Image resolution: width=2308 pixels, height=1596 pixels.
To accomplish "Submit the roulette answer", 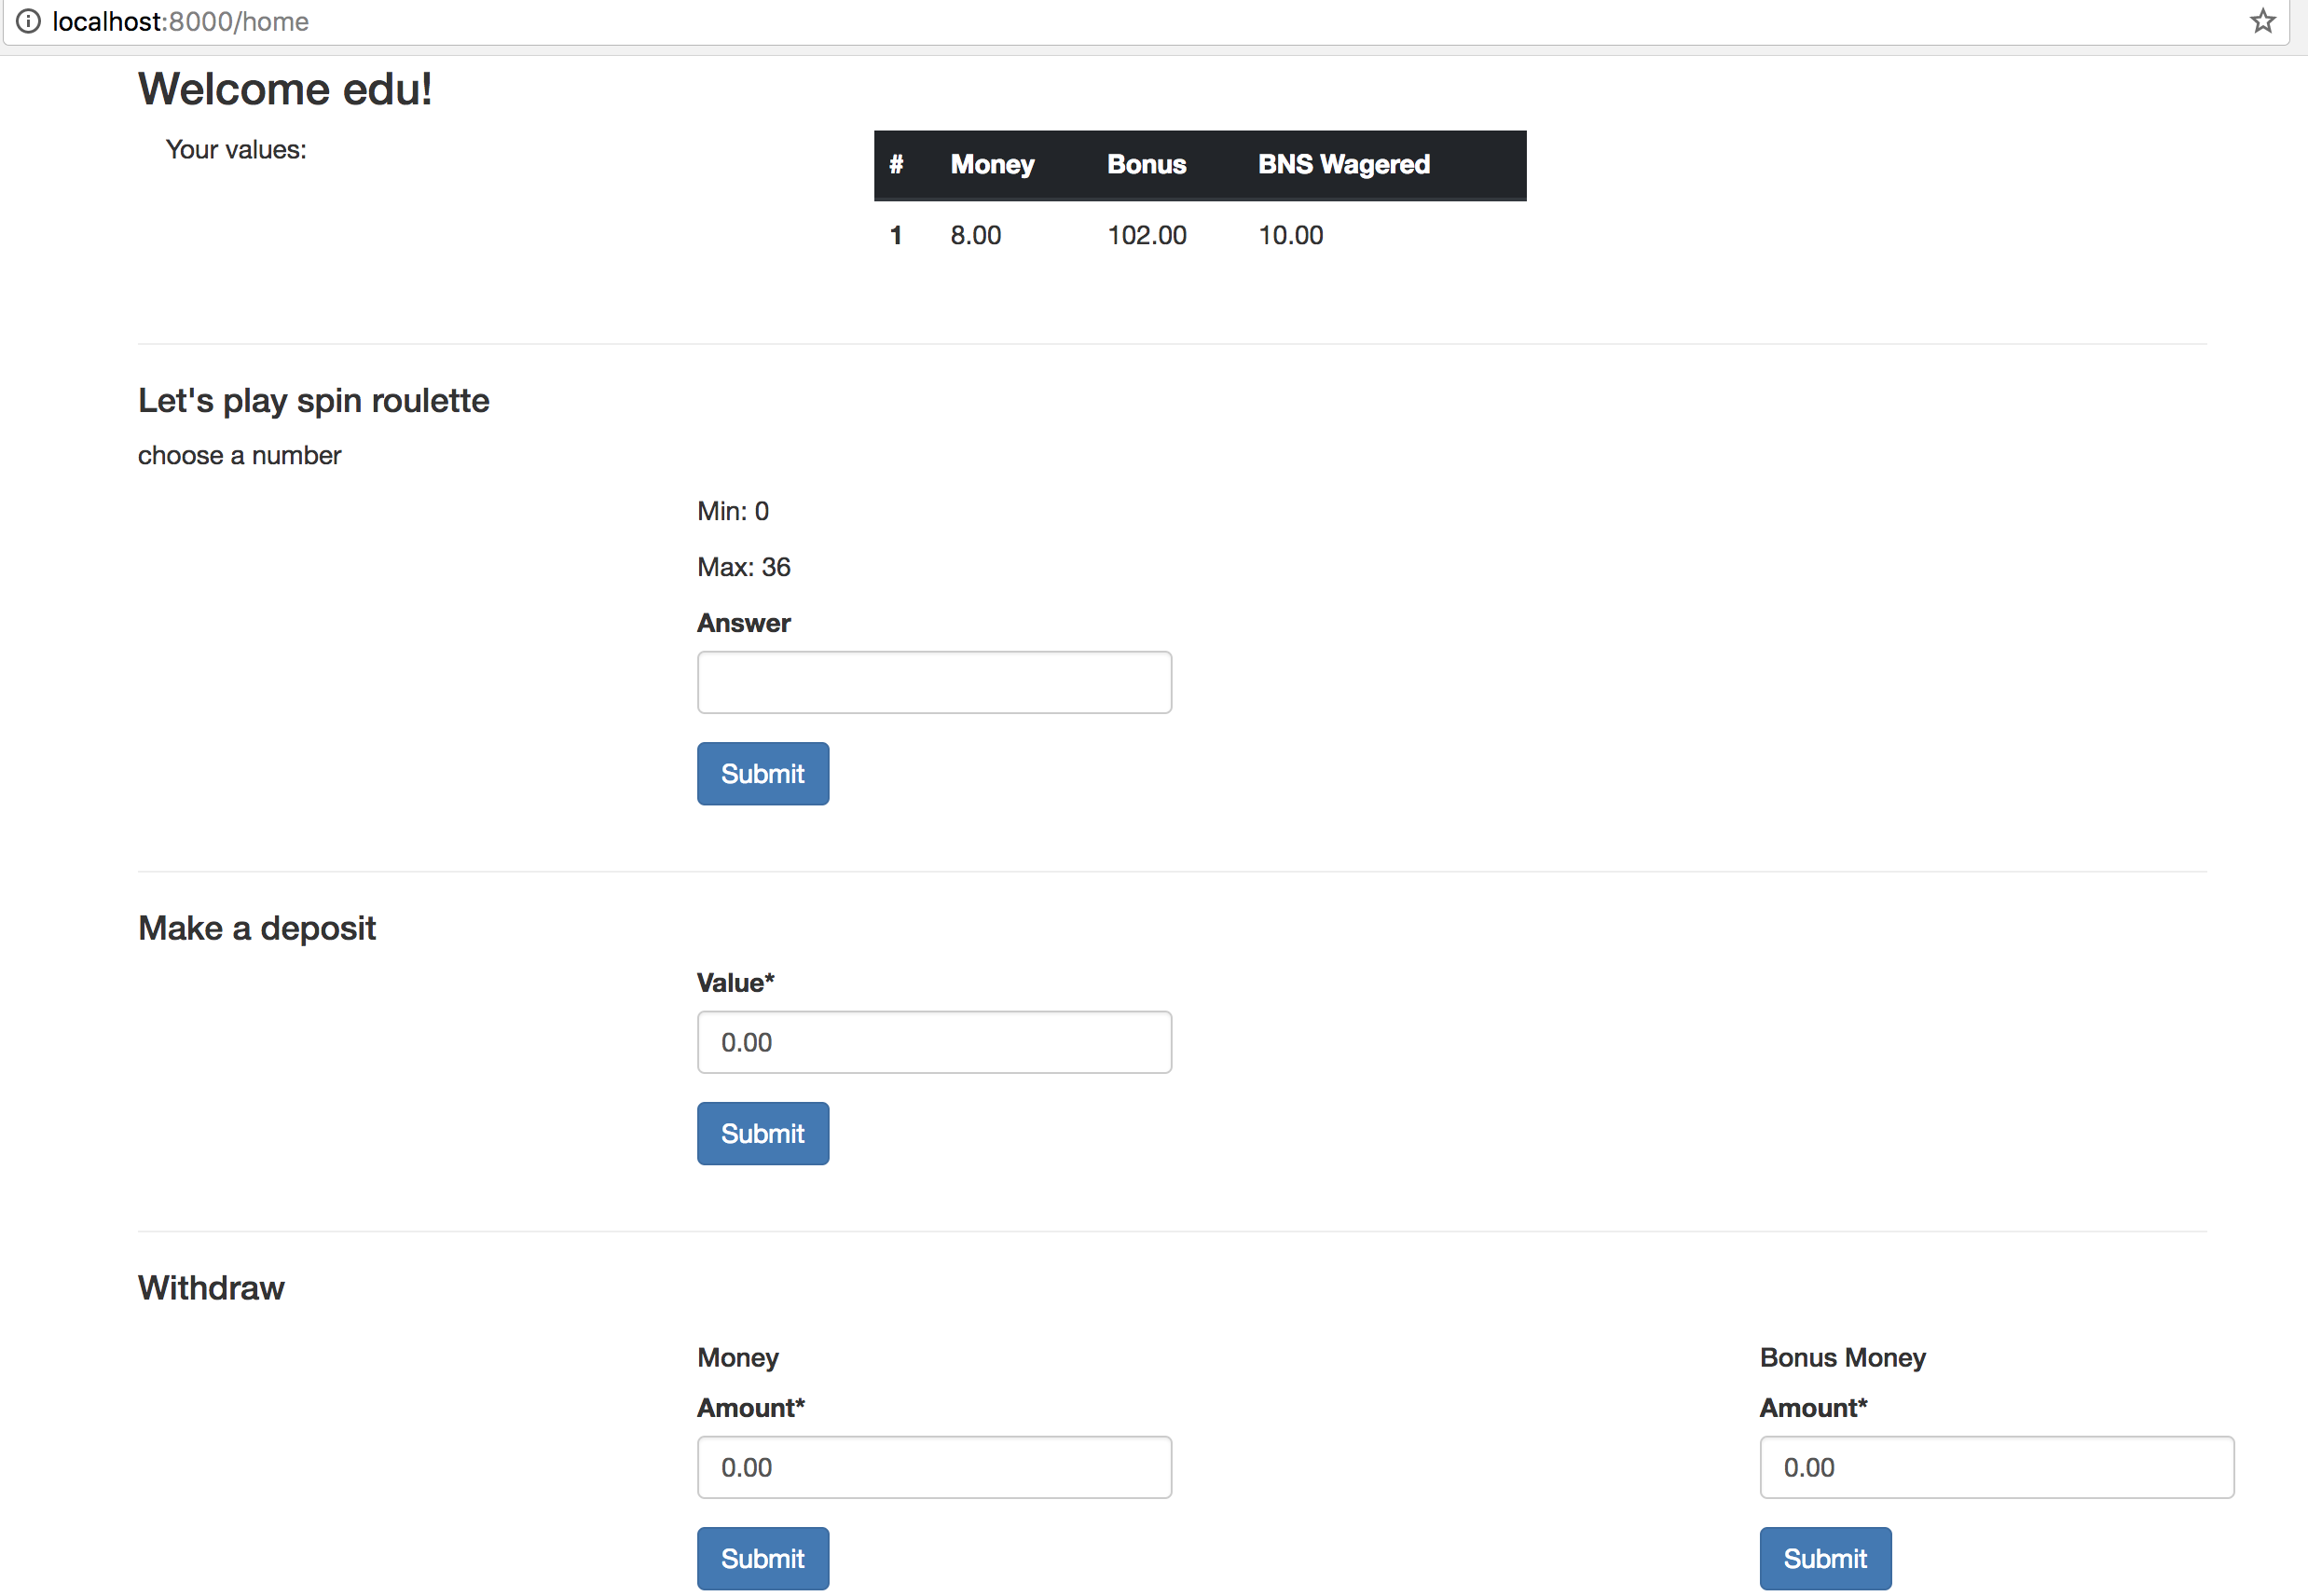I will pyautogui.click(x=762, y=773).
